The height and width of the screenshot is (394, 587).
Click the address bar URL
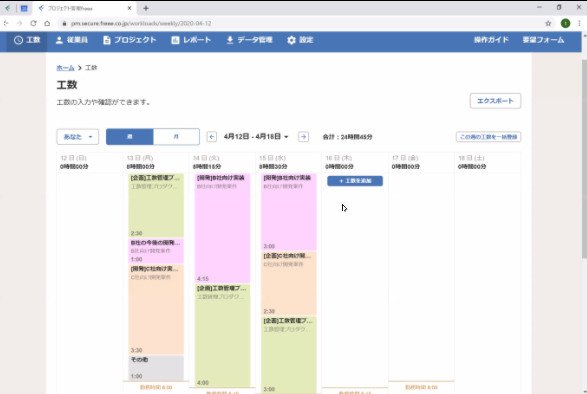click(x=141, y=23)
